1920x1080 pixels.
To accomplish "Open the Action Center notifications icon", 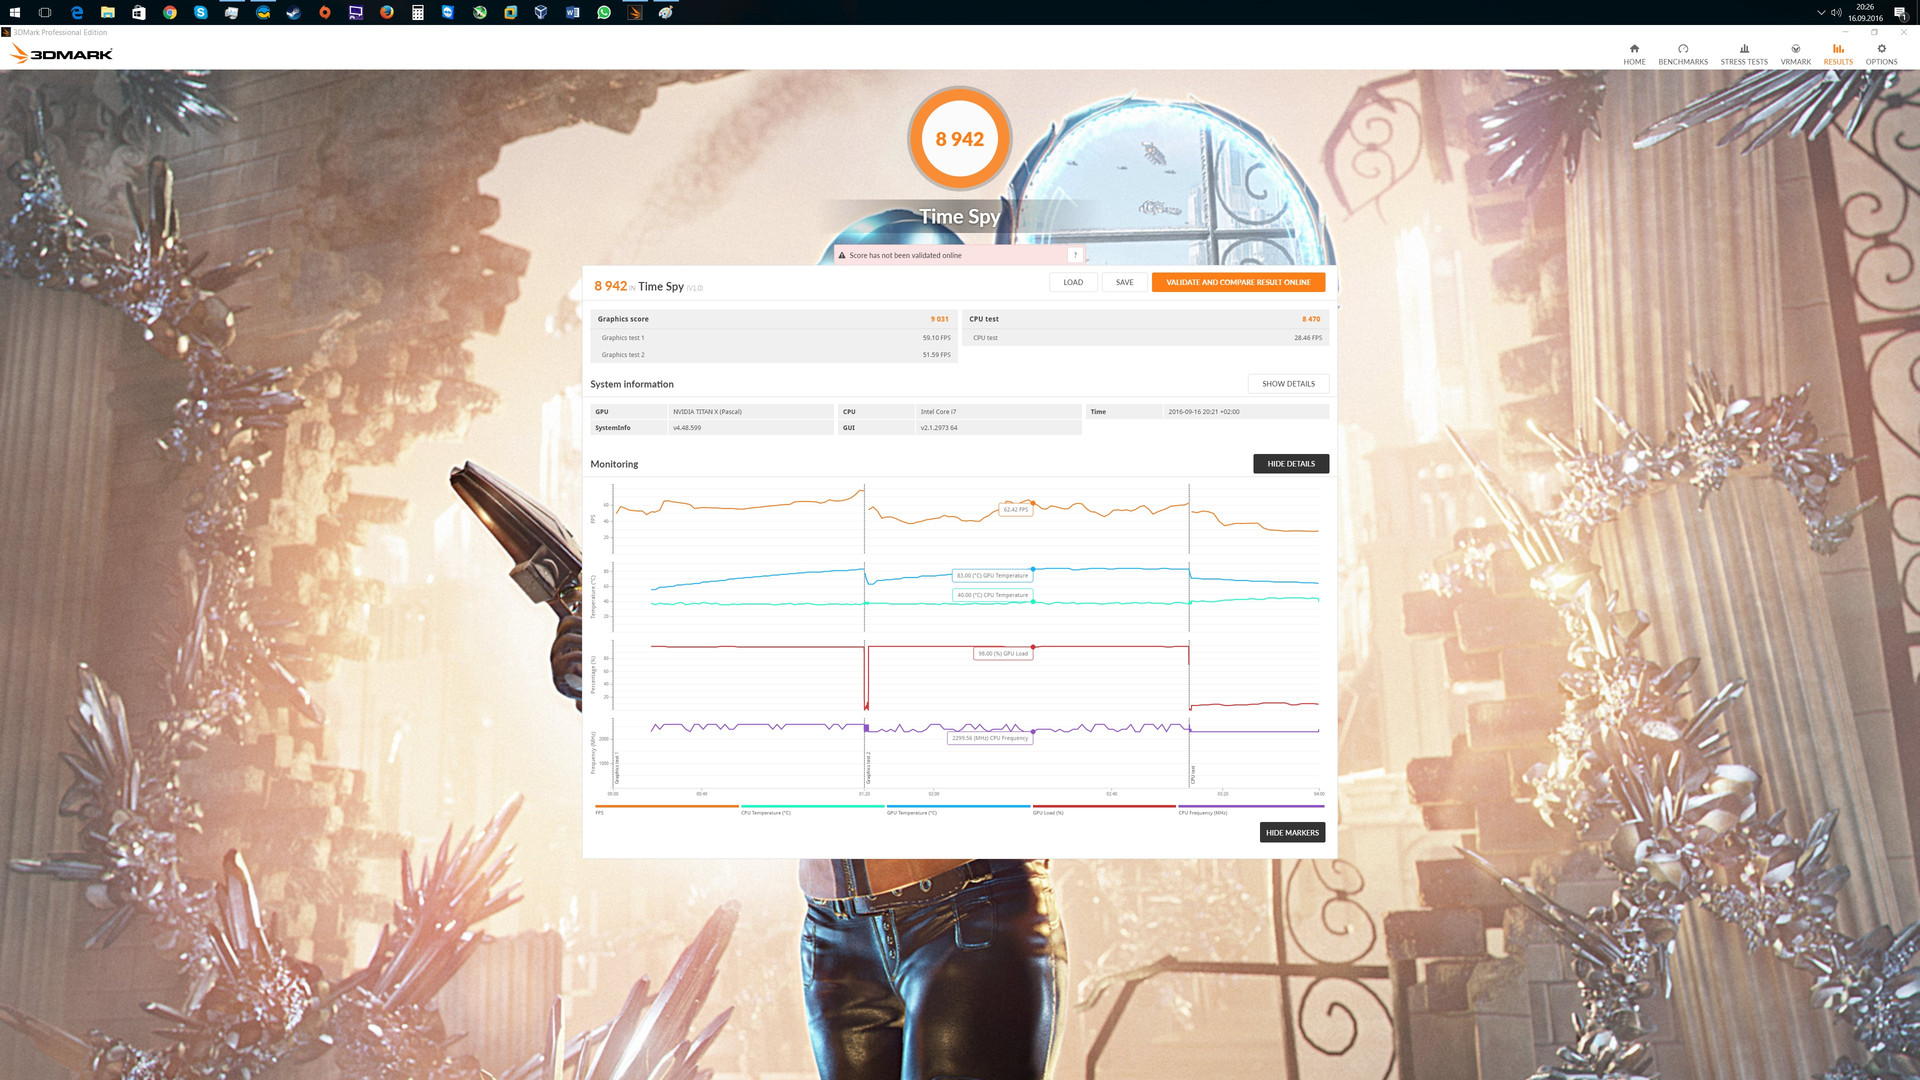I will tap(1900, 12).
